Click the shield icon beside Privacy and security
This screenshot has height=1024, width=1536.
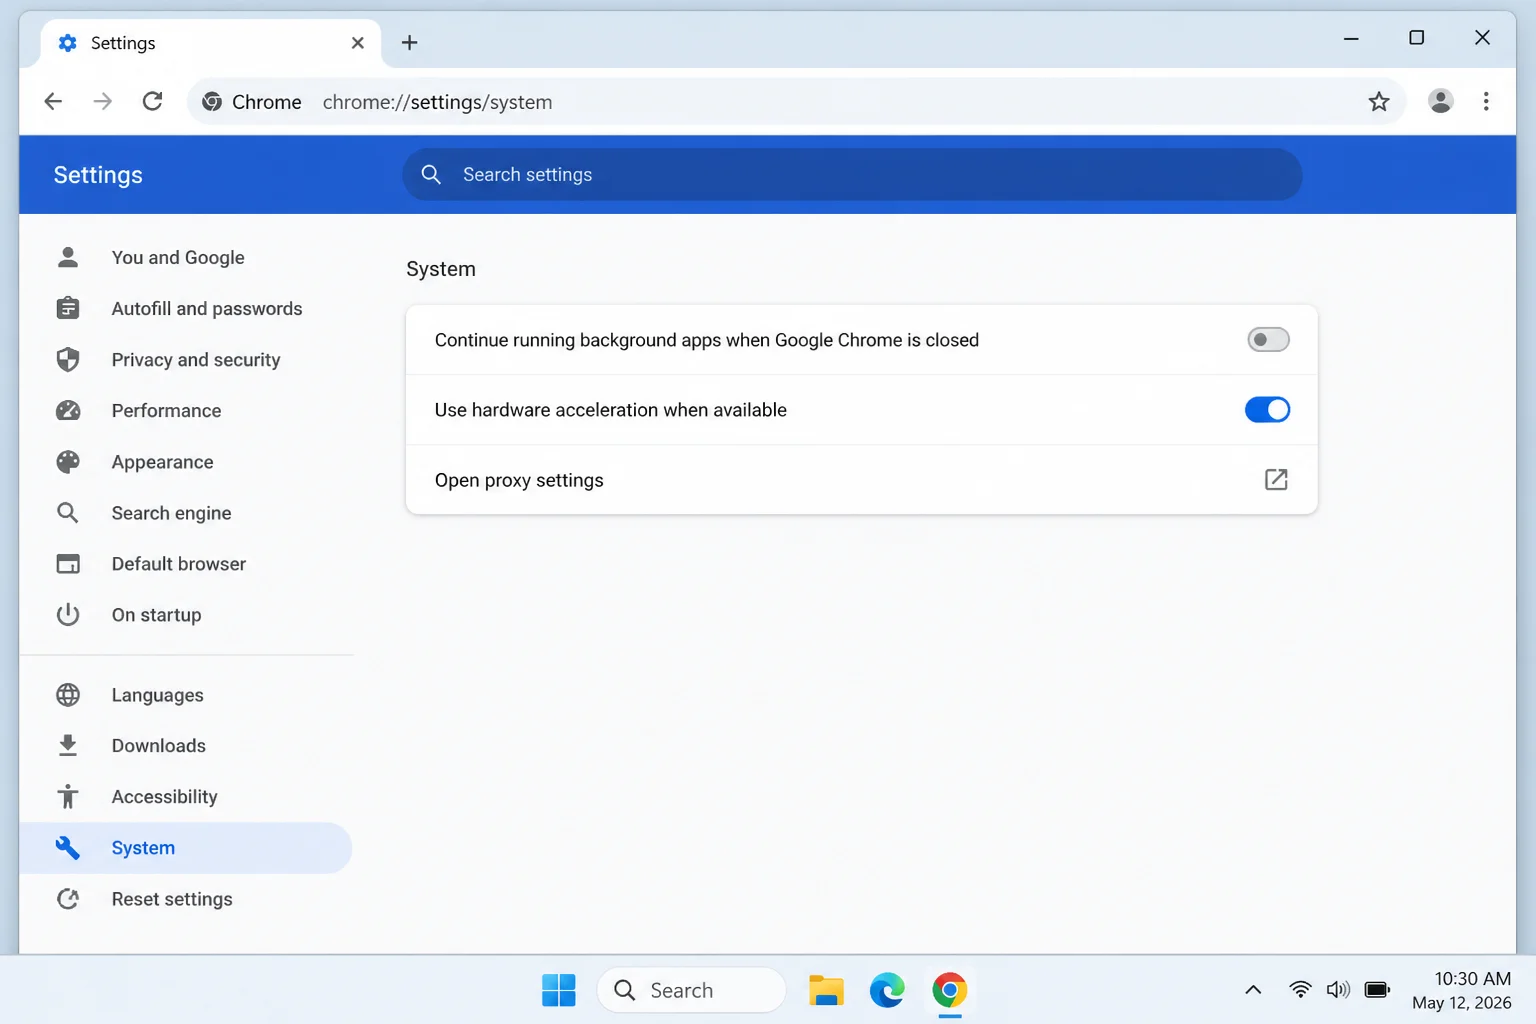pos(68,359)
